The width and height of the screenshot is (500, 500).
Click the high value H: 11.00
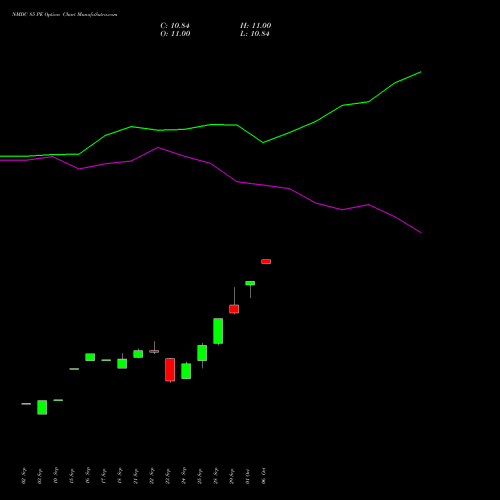256,26
